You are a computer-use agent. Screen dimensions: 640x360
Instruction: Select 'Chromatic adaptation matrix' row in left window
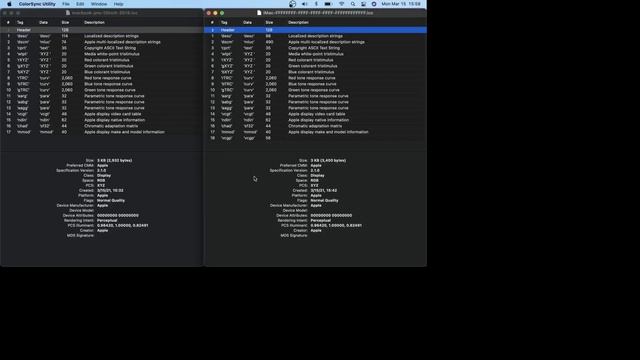101,126
